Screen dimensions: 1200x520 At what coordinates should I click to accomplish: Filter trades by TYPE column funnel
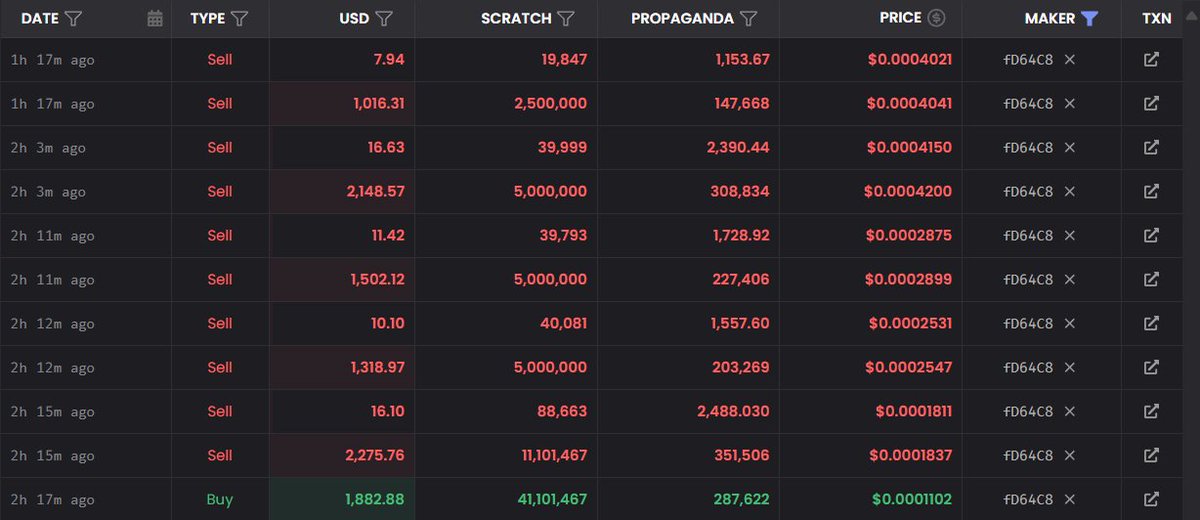(239, 18)
